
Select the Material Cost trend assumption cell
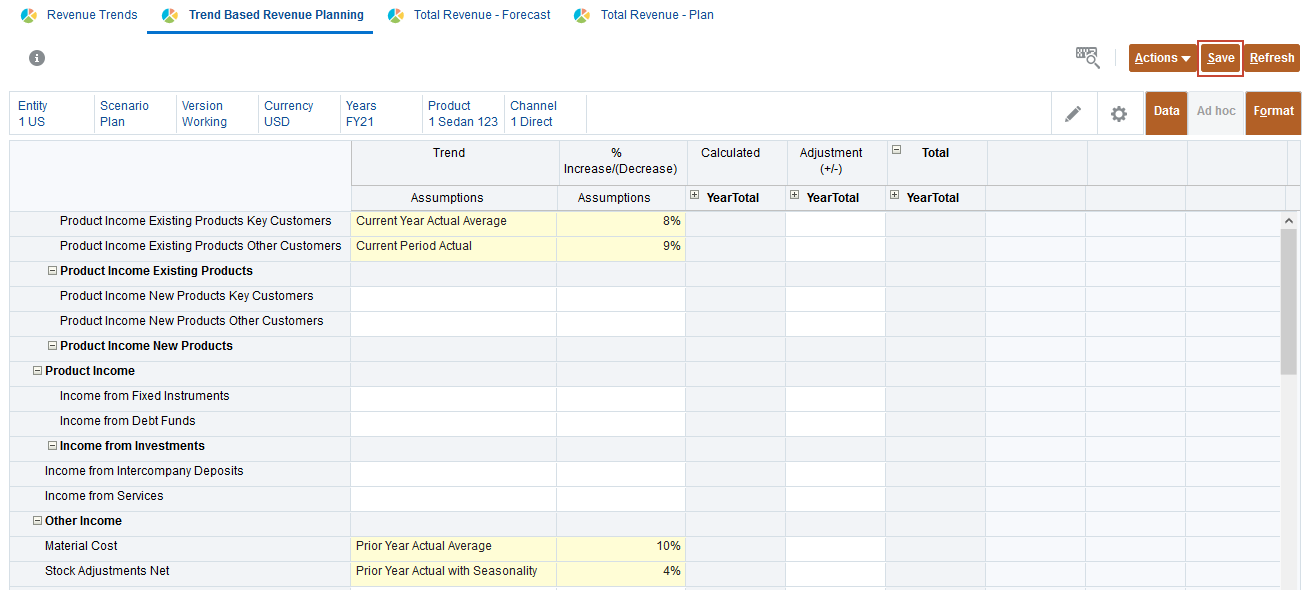pyautogui.click(x=453, y=546)
